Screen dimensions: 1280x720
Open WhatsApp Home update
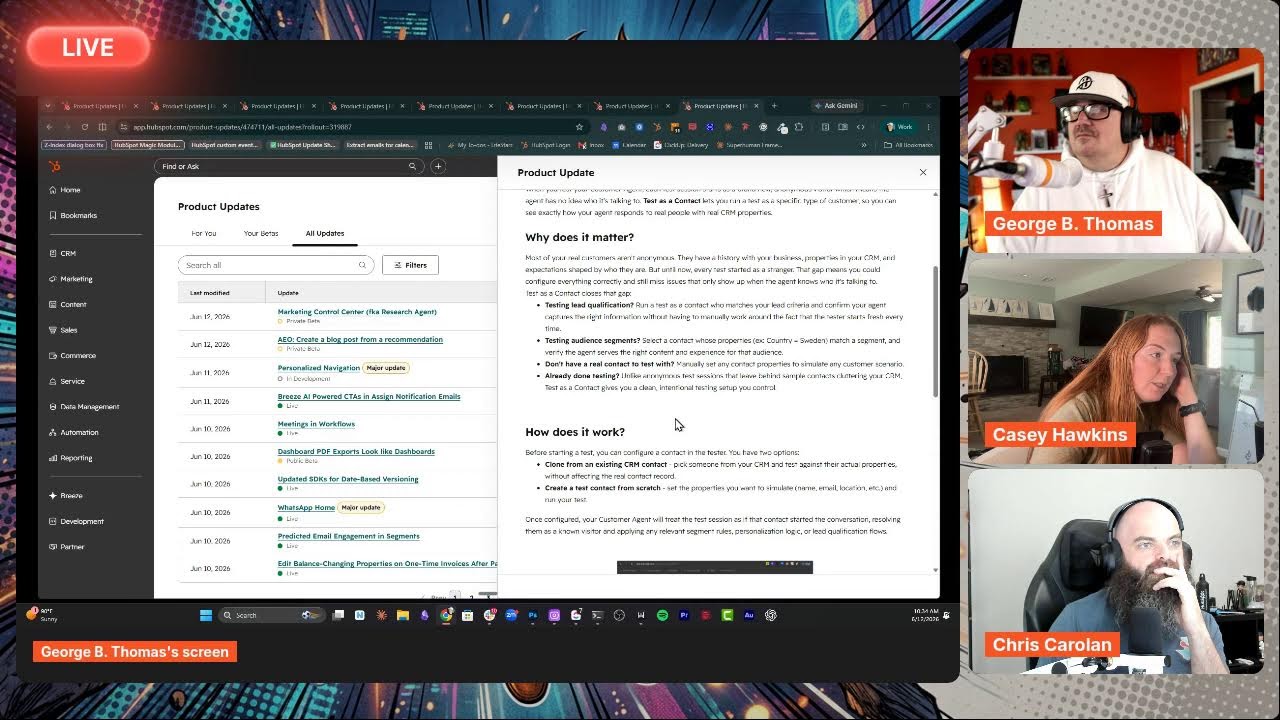click(x=306, y=507)
